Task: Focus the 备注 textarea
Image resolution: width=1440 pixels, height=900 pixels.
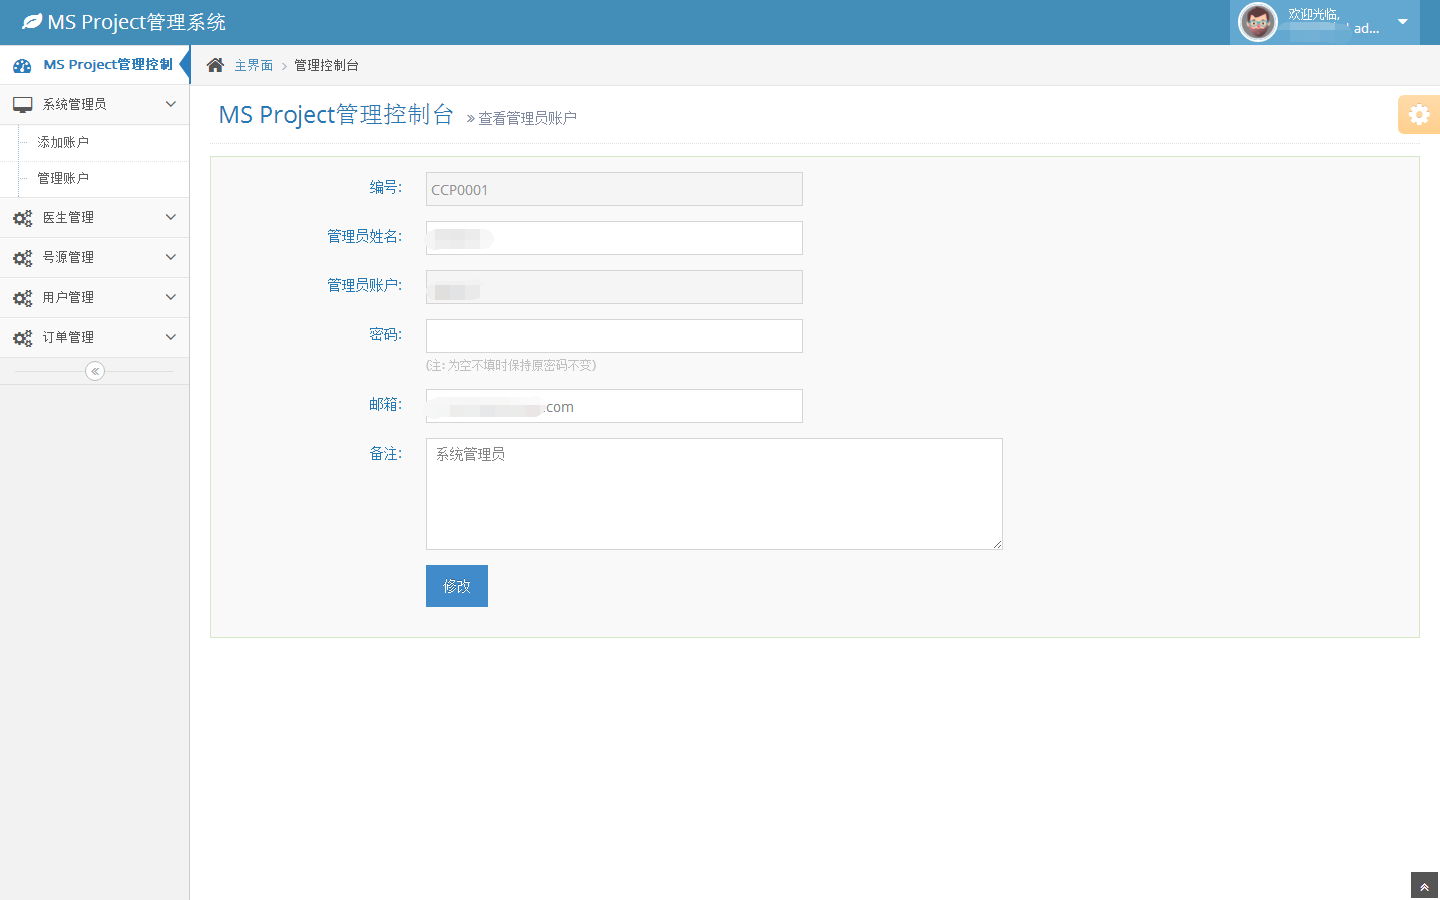Action: (x=714, y=494)
